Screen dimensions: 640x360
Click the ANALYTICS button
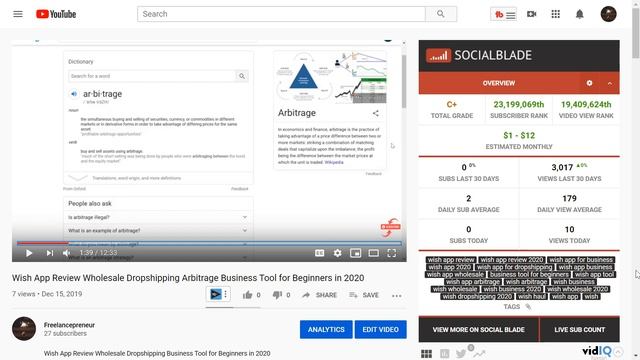[x=326, y=329]
